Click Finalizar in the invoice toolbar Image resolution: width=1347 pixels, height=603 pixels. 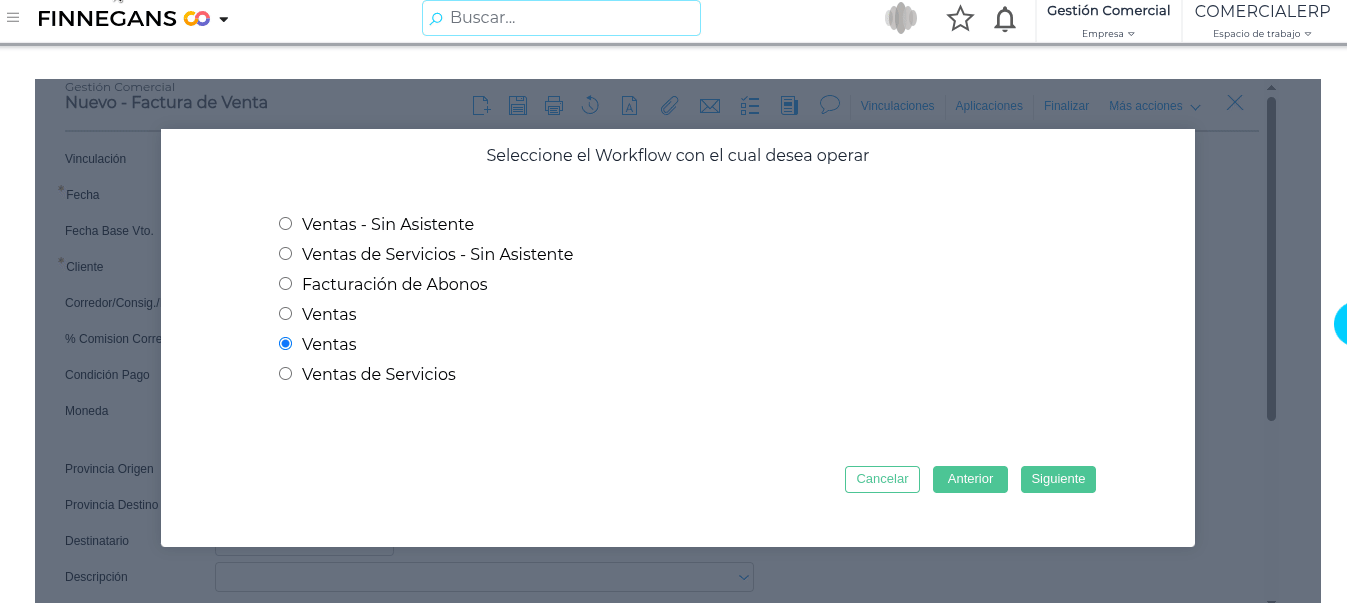[1066, 106]
